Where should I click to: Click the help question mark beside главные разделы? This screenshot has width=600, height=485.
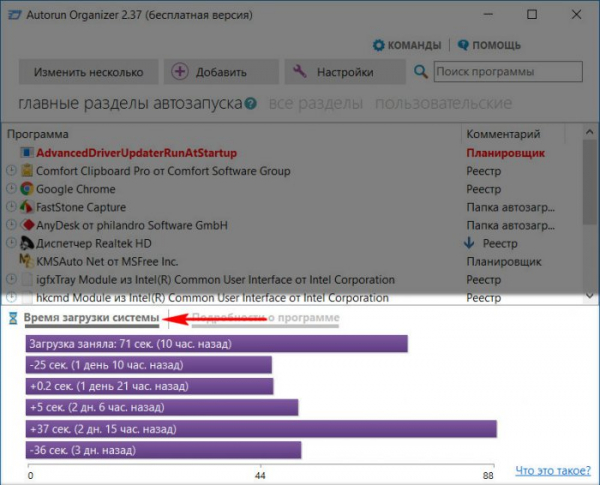(251, 103)
